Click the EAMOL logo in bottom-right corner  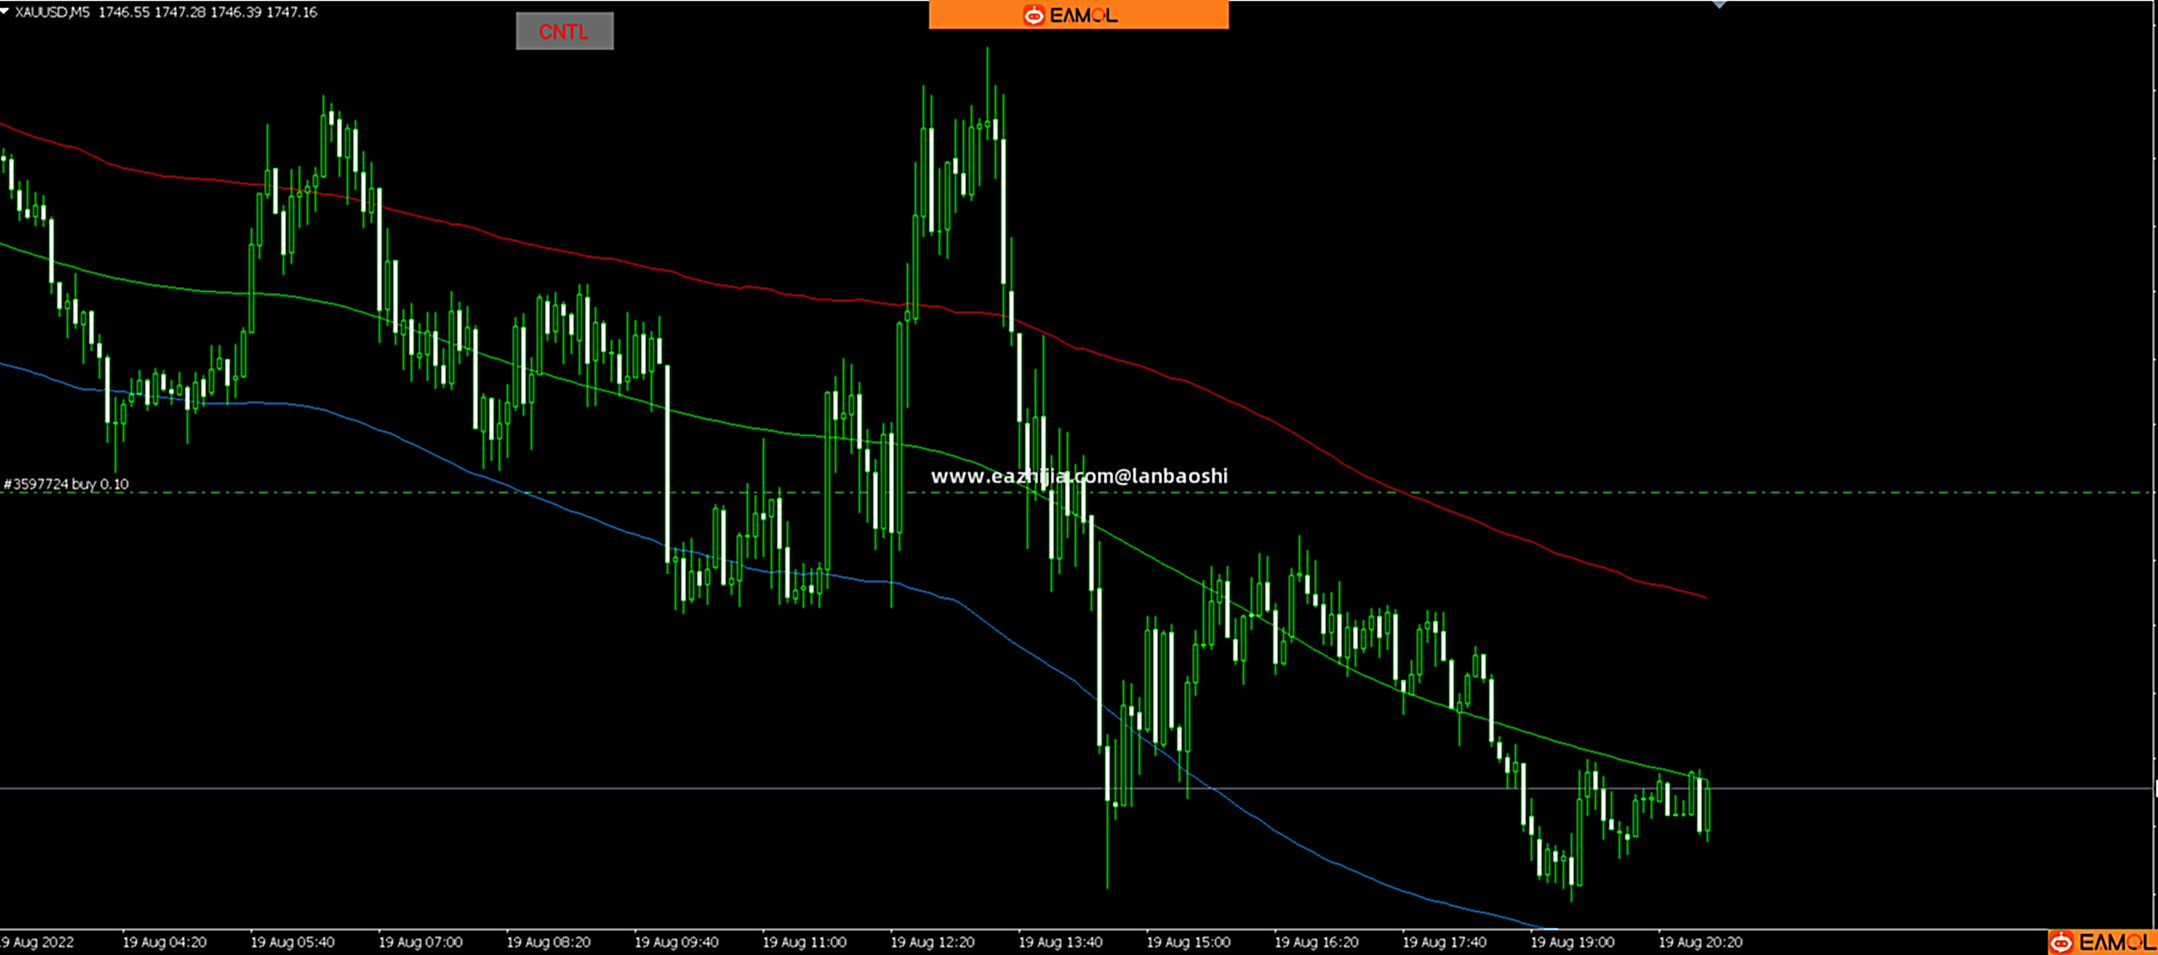[2101, 942]
